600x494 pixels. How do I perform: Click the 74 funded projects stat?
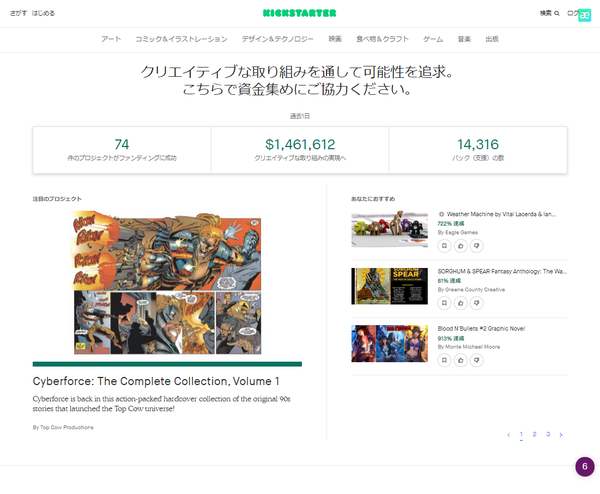click(x=122, y=150)
